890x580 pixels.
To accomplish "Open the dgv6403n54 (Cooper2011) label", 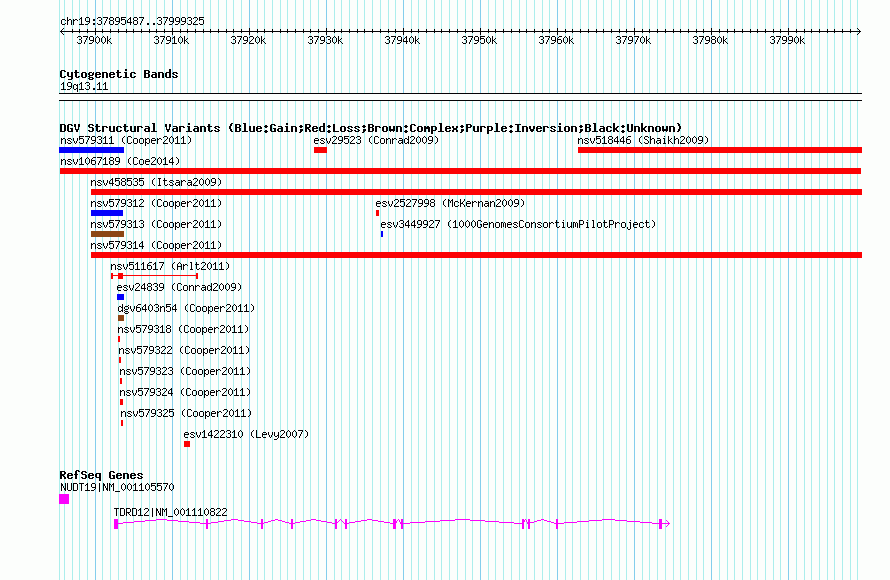I will click(186, 308).
